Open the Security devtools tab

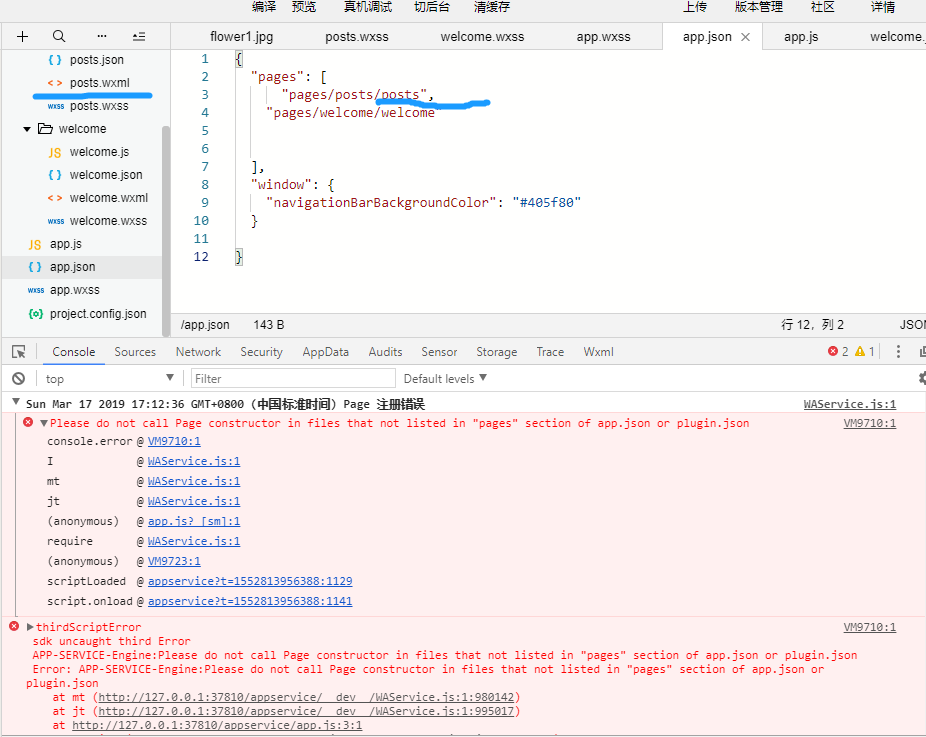pyautogui.click(x=261, y=352)
